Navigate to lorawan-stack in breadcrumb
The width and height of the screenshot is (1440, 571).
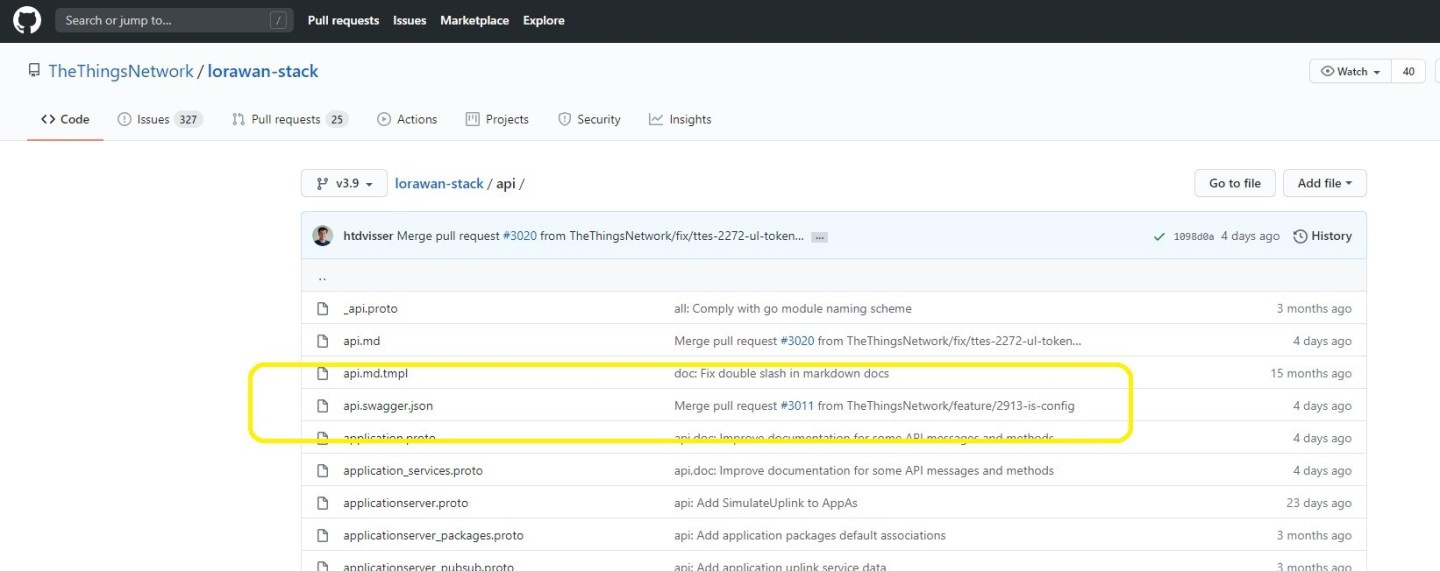coord(439,184)
